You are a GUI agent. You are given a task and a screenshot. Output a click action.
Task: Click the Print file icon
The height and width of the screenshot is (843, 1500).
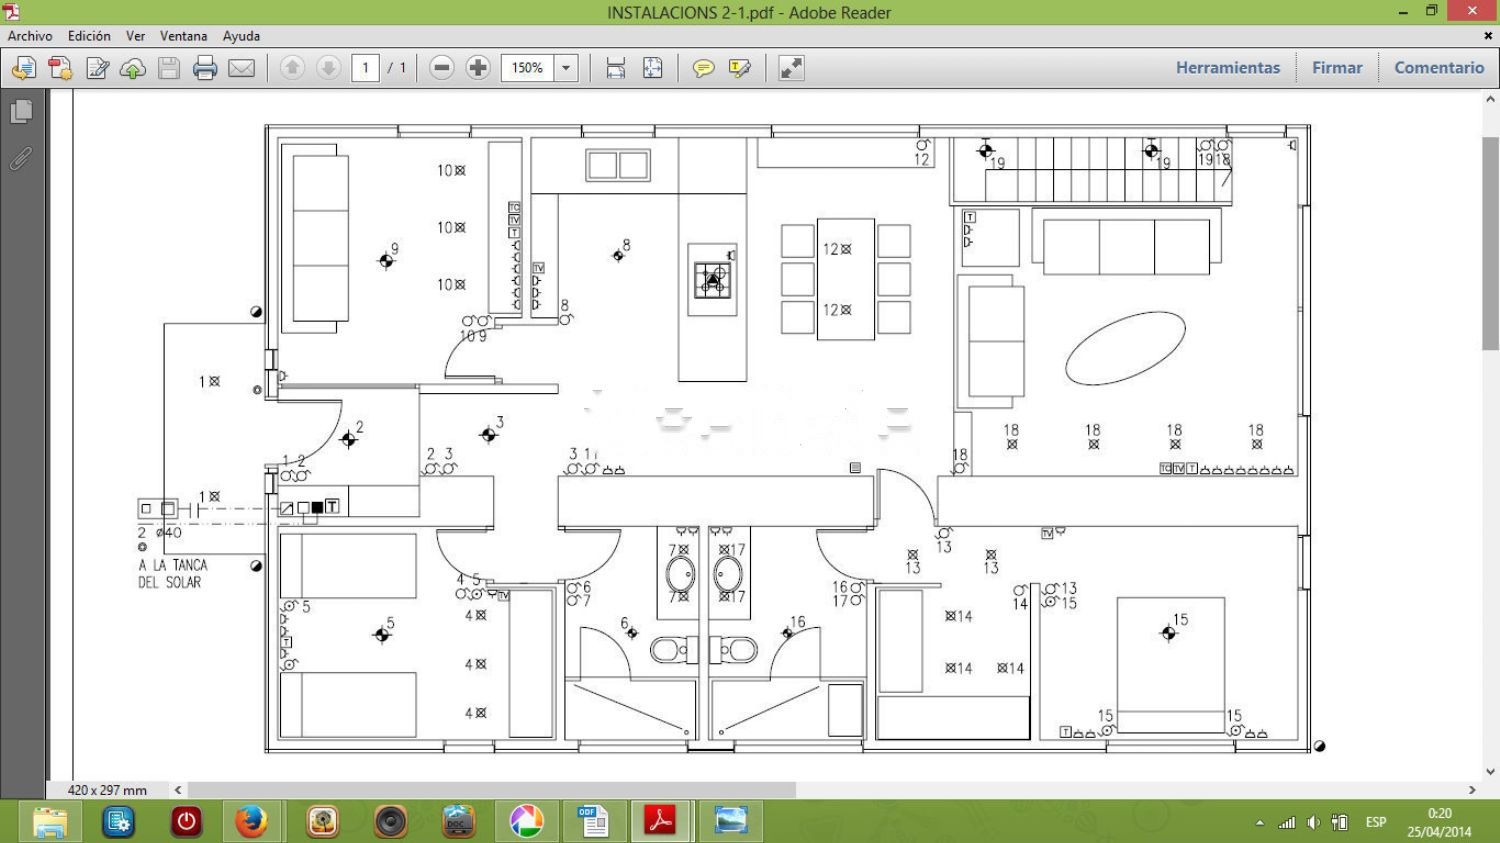[205, 68]
